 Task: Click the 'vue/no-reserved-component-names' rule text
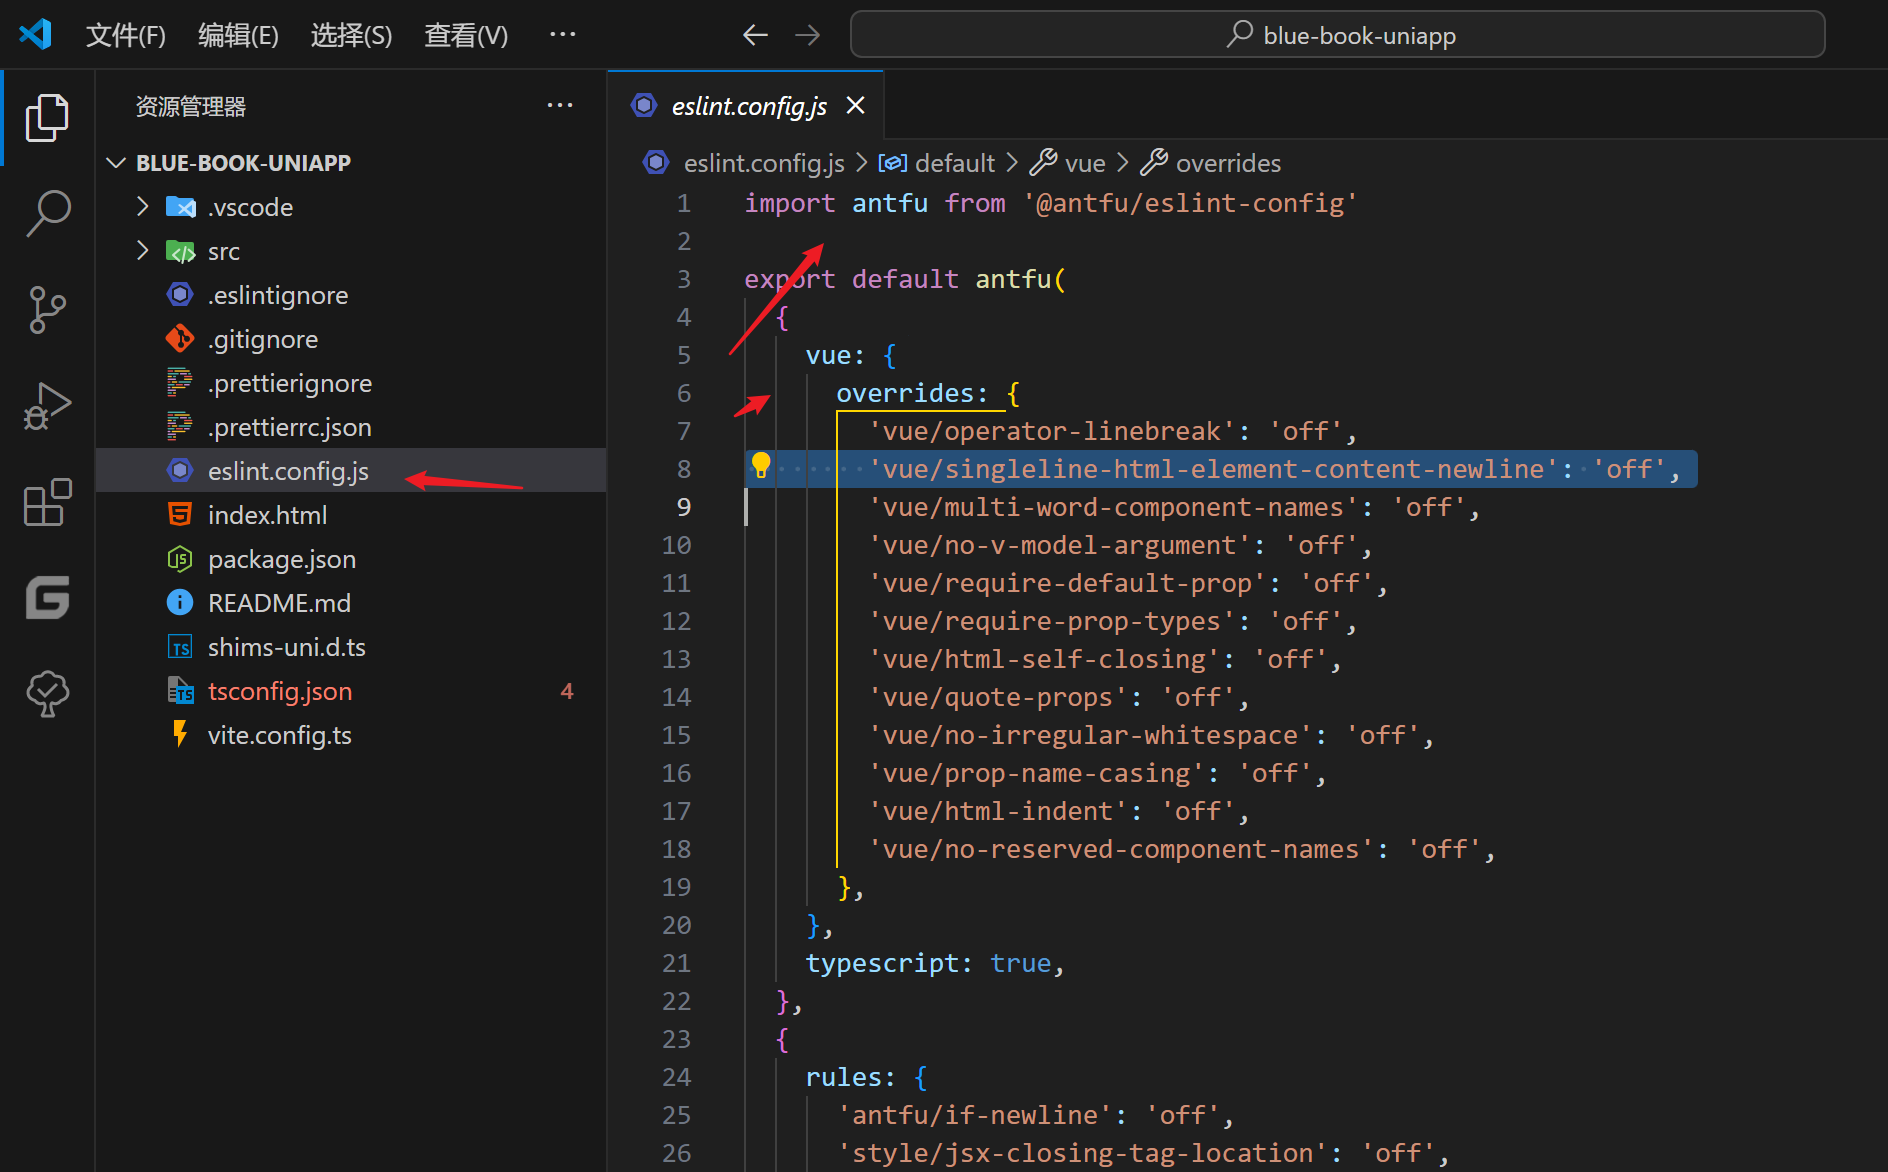(1120, 849)
